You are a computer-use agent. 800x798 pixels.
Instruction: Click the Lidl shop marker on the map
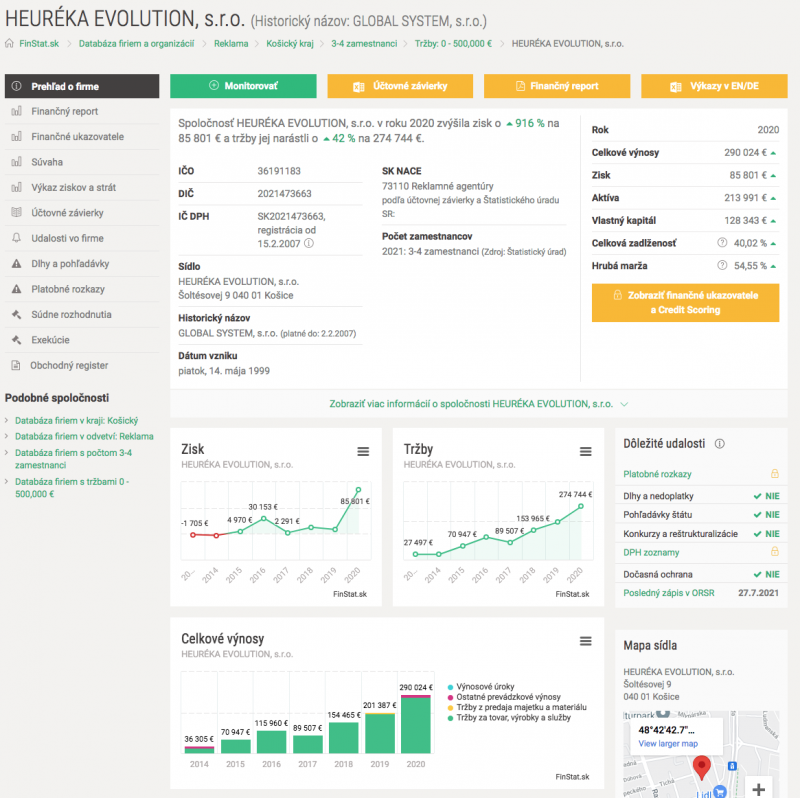click(719, 792)
